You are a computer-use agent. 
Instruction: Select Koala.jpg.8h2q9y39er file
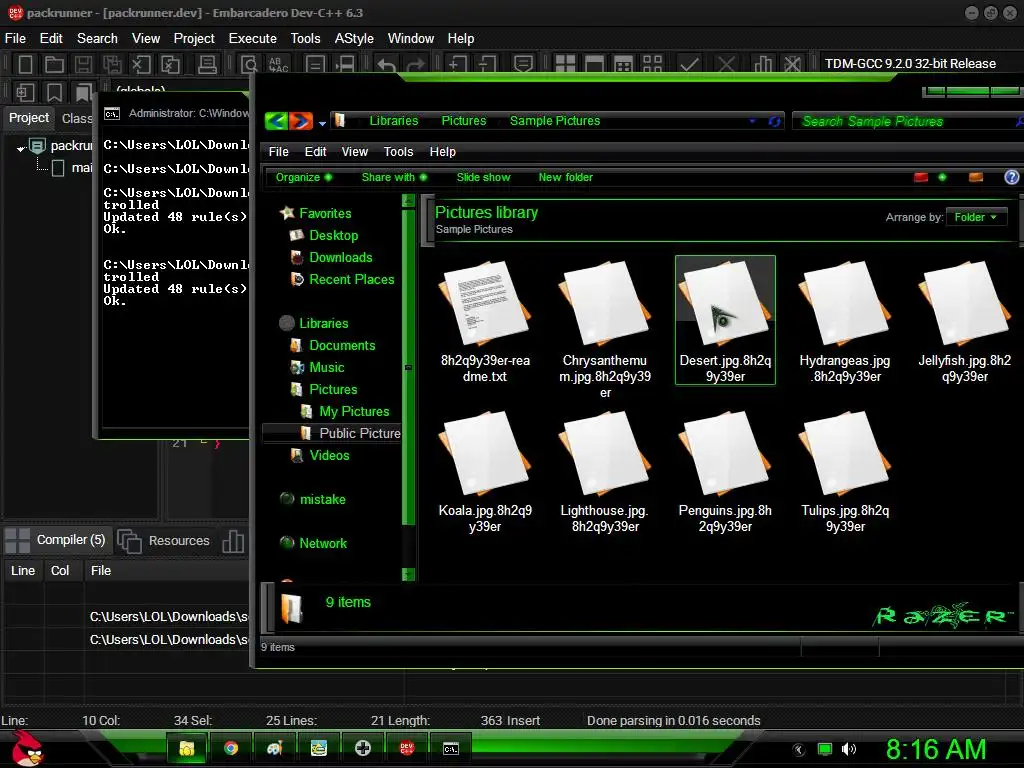coord(485,472)
